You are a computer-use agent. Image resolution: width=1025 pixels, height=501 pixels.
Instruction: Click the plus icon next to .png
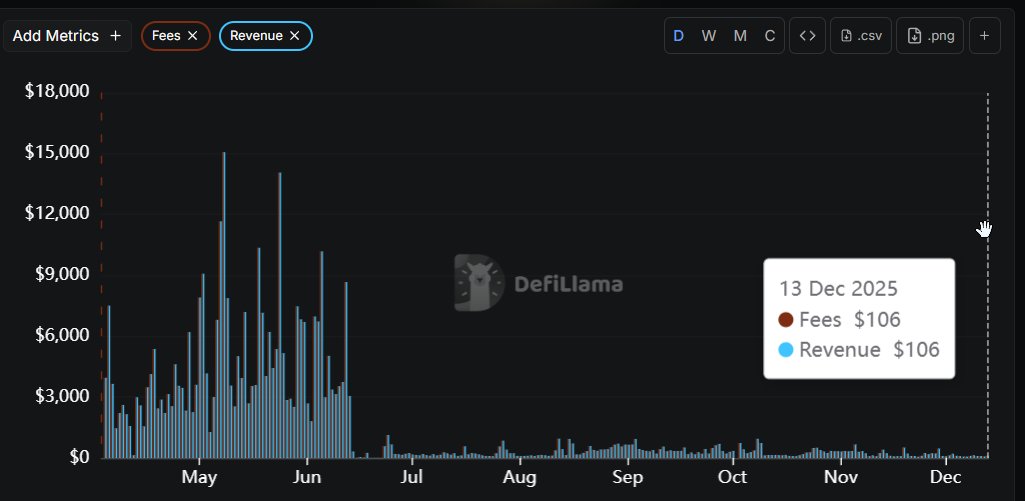coord(984,36)
